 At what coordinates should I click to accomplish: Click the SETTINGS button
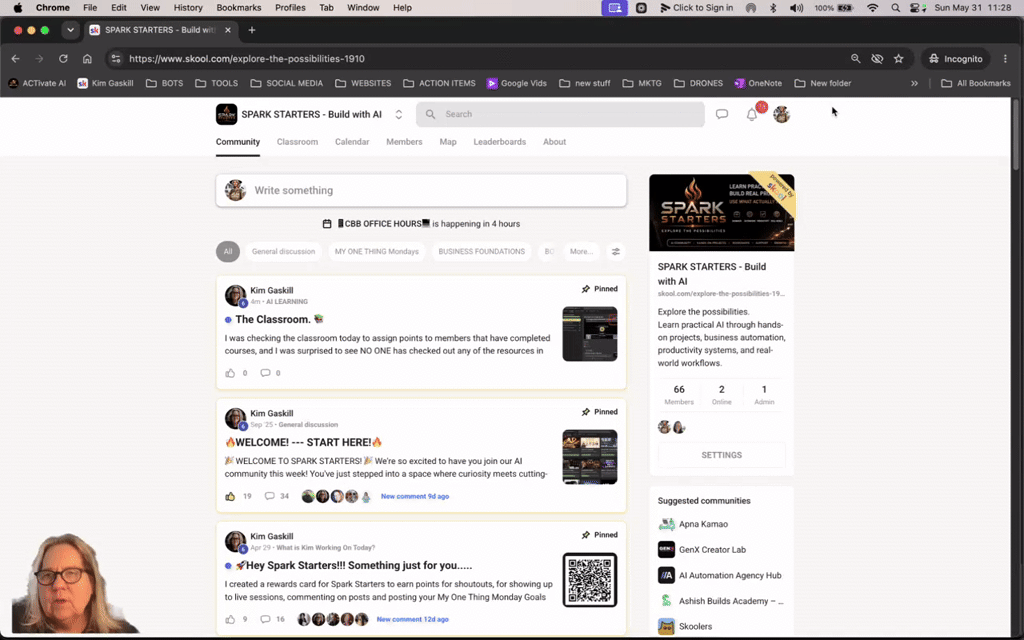coord(722,455)
